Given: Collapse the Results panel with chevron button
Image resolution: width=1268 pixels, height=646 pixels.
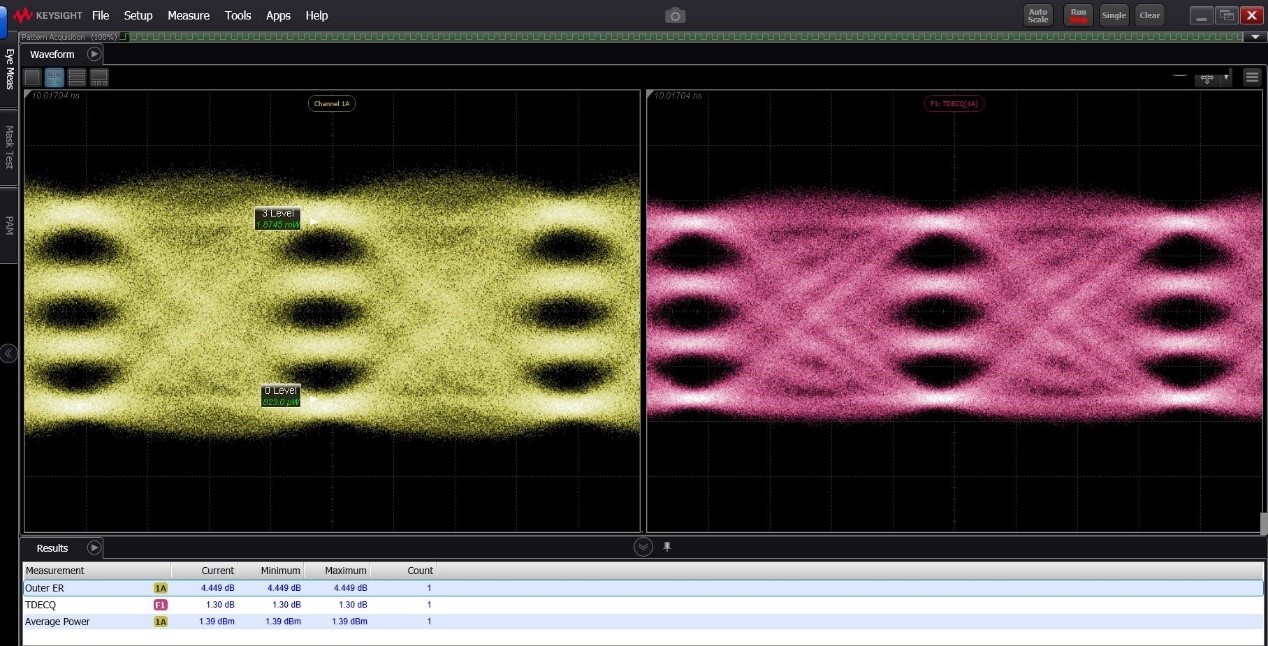Looking at the screenshot, I should click(643, 547).
